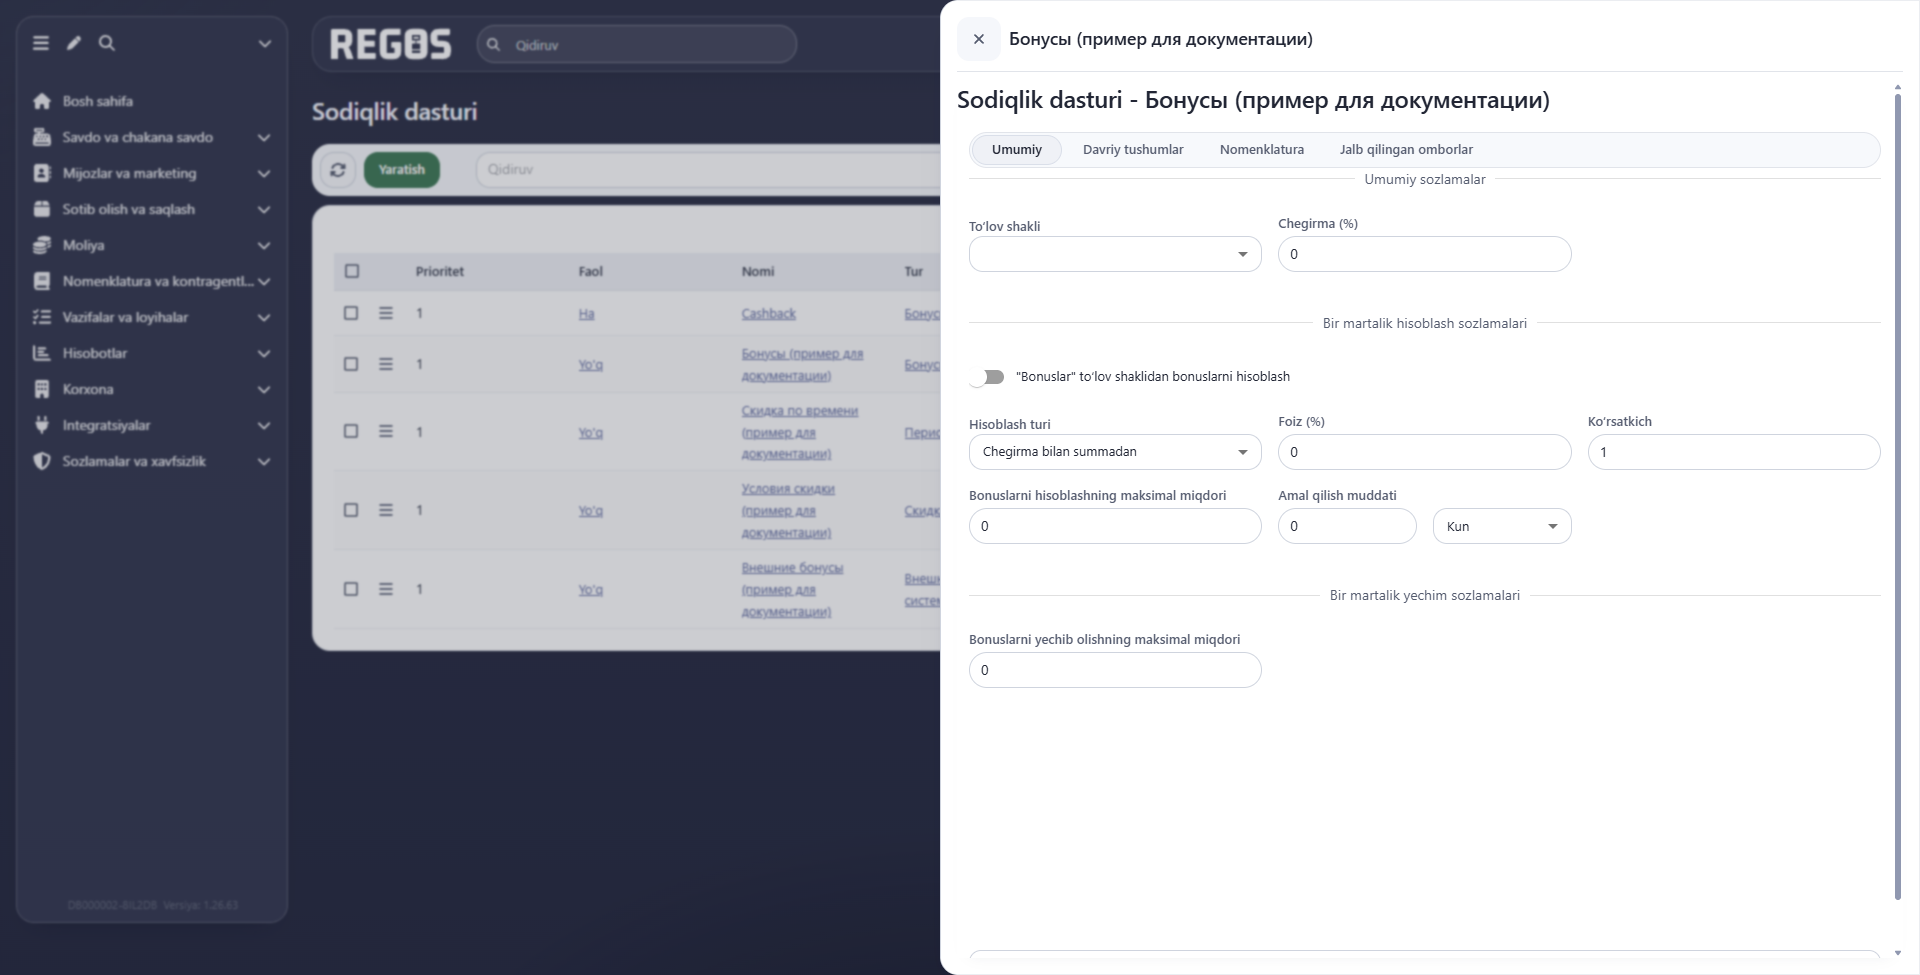Image resolution: width=1920 pixels, height=975 pixels.
Task: Tick the select-all checkbox in table header
Action: [x=352, y=271]
